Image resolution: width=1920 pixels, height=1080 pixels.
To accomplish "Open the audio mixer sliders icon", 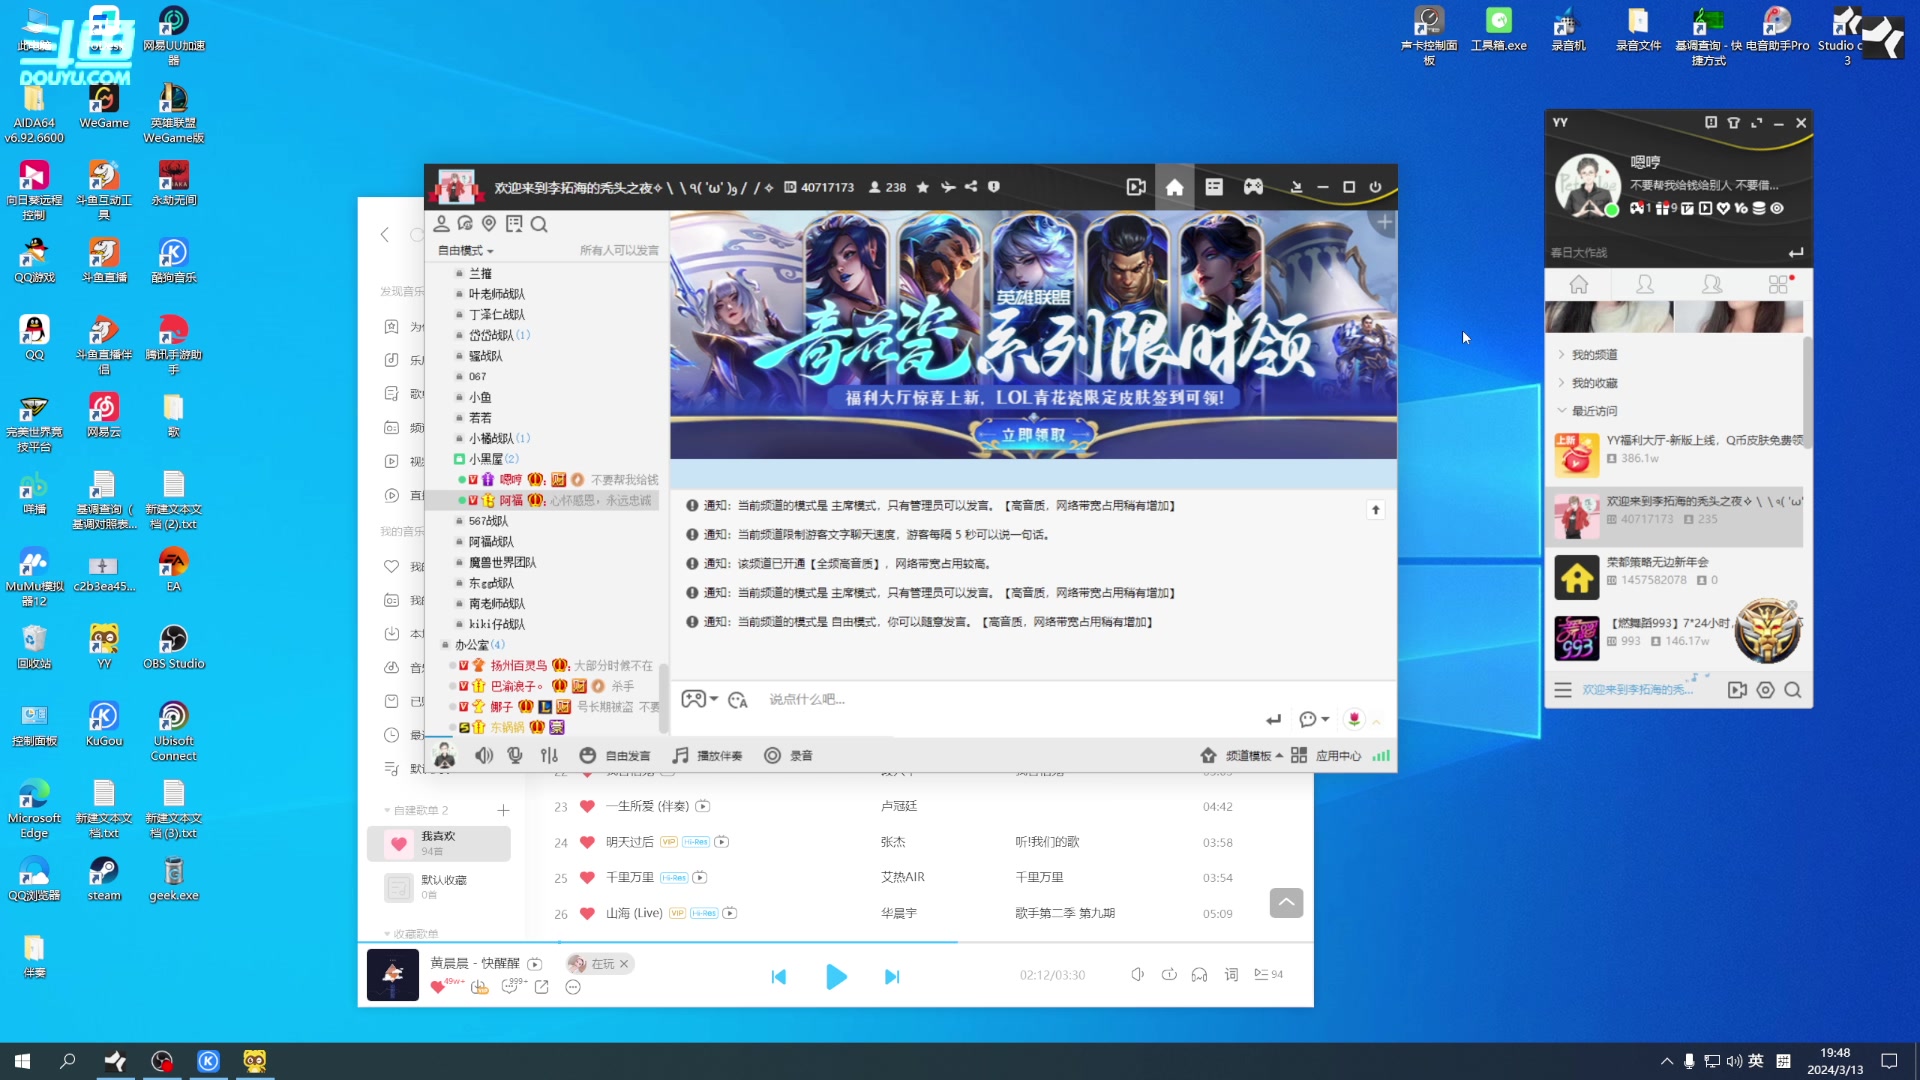I will pyautogui.click(x=549, y=755).
